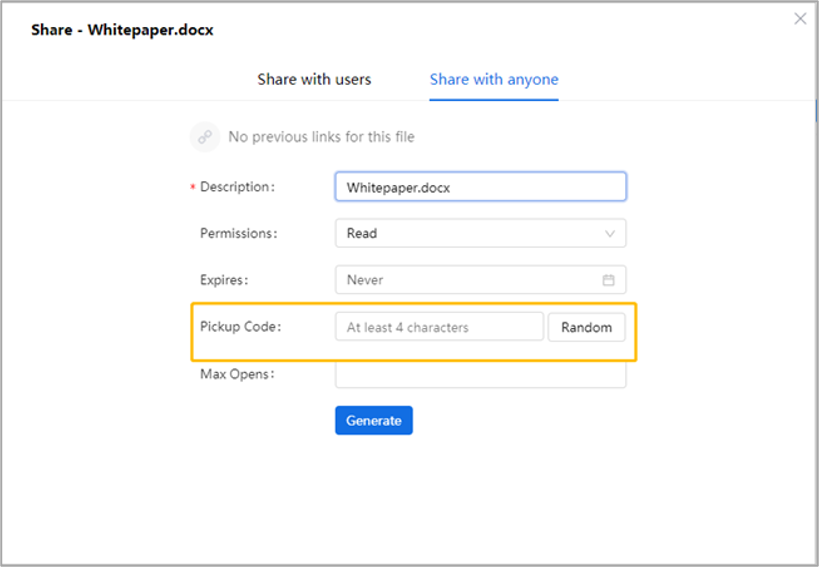
Task: Click the Share - Whitepaper.docx dialog title
Action: [x=122, y=30]
